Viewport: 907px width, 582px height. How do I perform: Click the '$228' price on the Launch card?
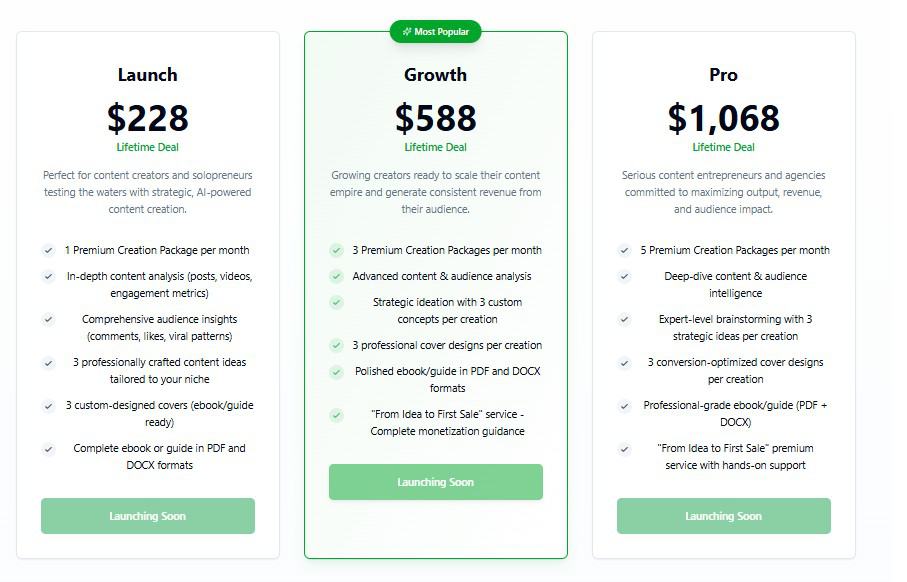coord(147,119)
